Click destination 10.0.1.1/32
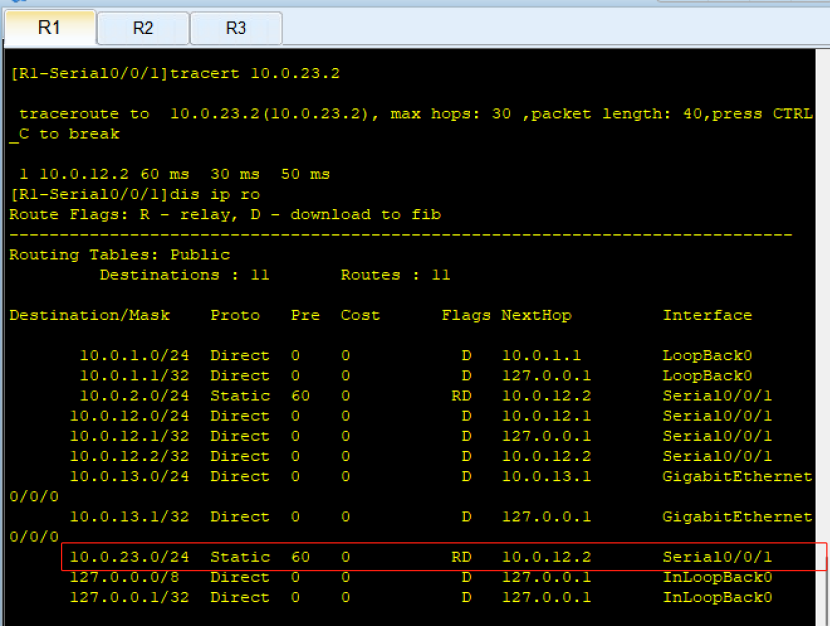This screenshot has height=626, width=830. (134, 375)
